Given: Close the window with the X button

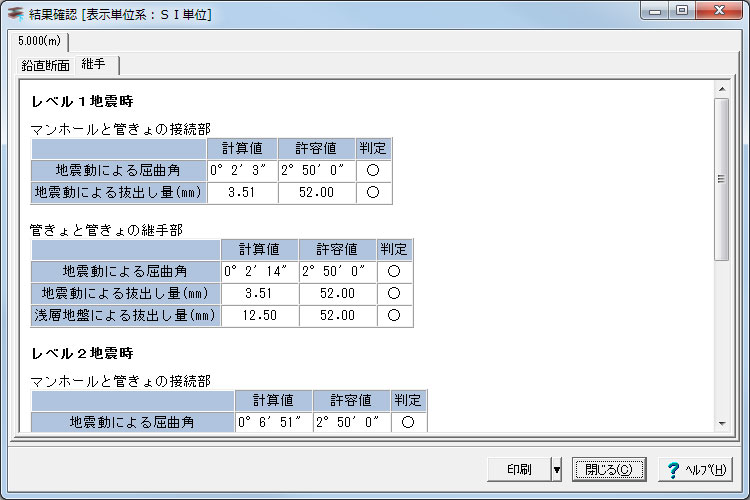Looking at the screenshot, I should point(719,11).
